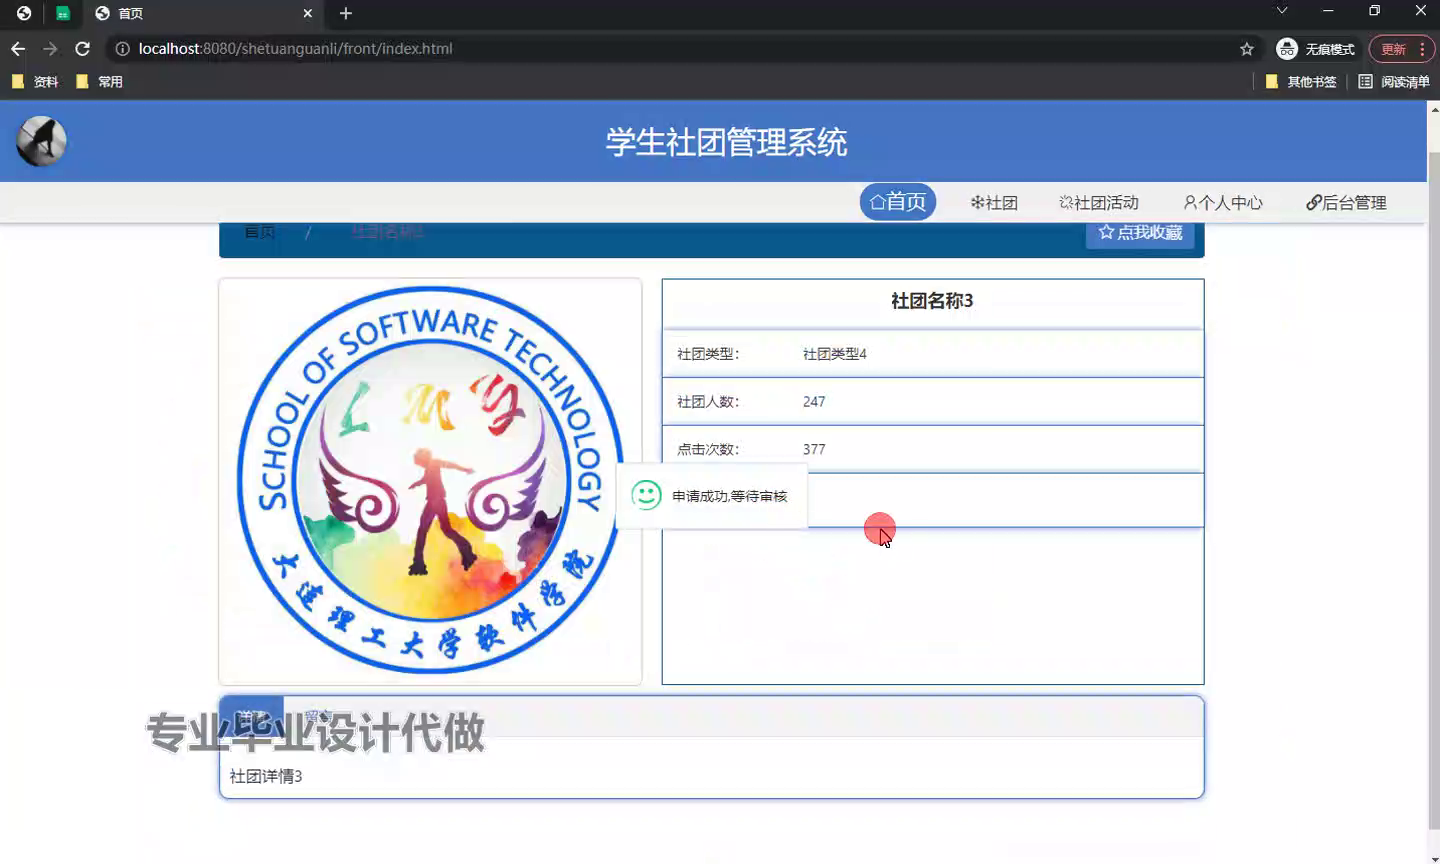Switch to the first pinned globe tab
The height and width of the screenshot is (864, 1440).
(x=24, y=13)
